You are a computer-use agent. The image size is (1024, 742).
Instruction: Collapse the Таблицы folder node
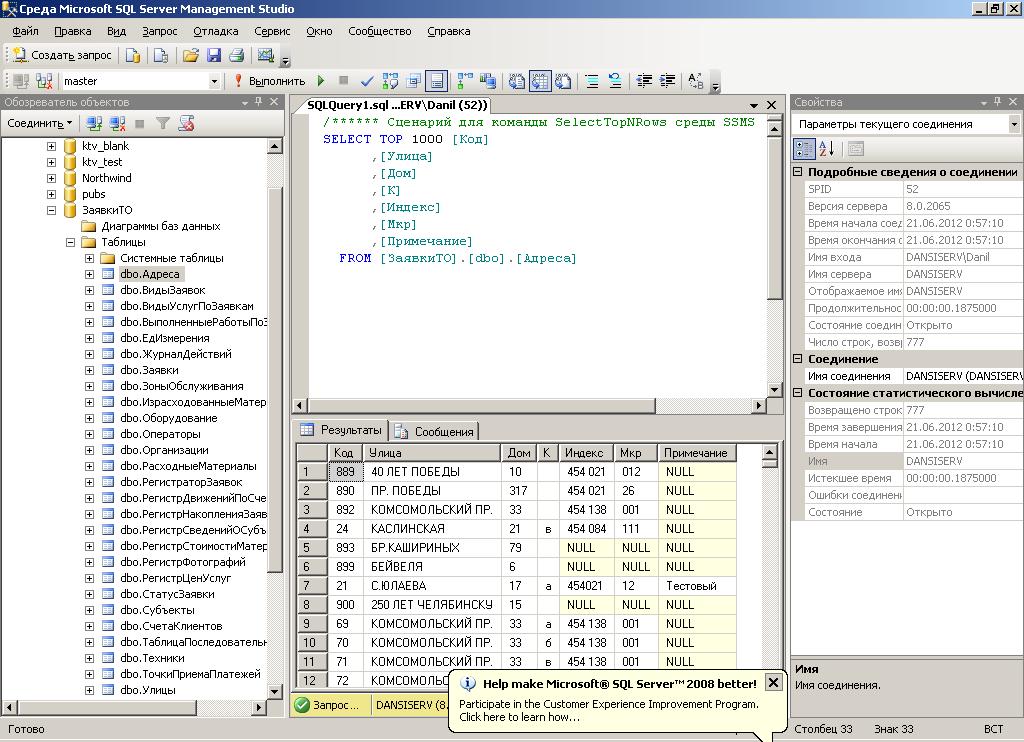tap(71, 242)
